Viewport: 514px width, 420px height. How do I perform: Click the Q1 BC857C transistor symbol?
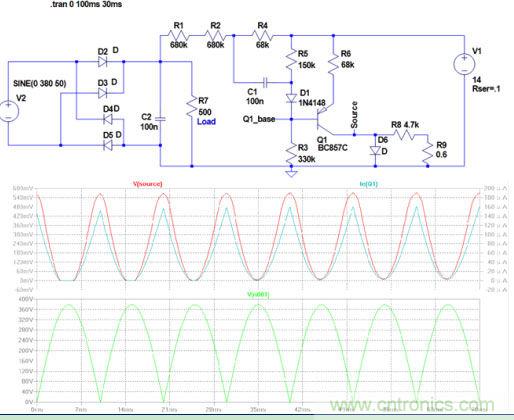[x=323, y=119]
